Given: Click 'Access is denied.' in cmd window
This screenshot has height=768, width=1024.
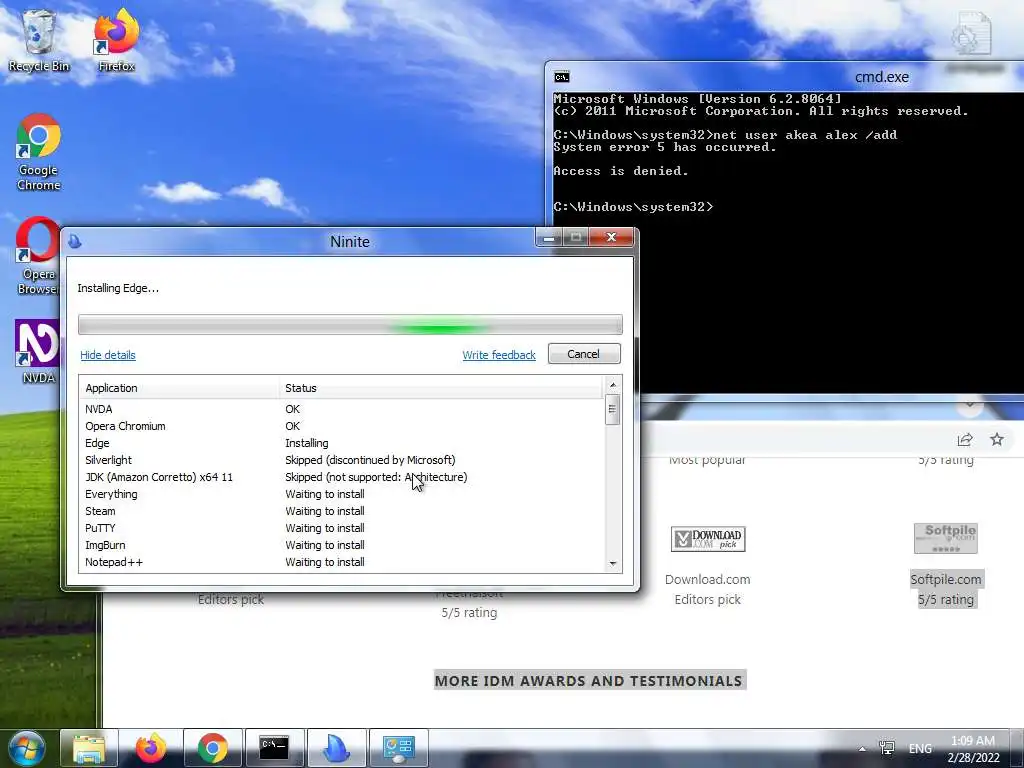Looking at the screenshot, I should coord(620,171).
